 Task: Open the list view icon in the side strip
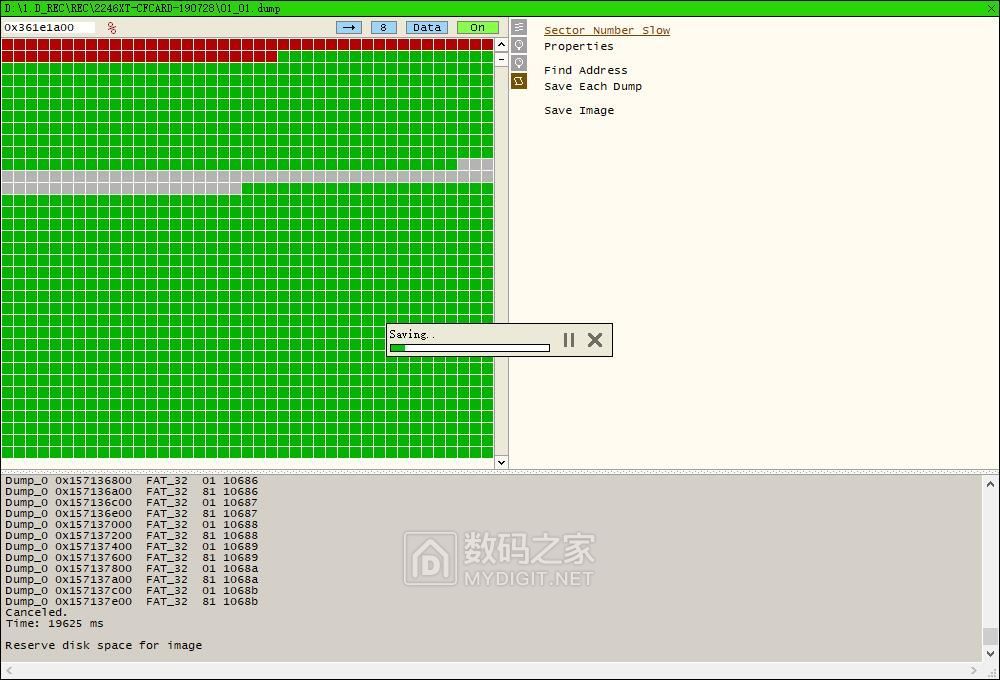[519, 27]
